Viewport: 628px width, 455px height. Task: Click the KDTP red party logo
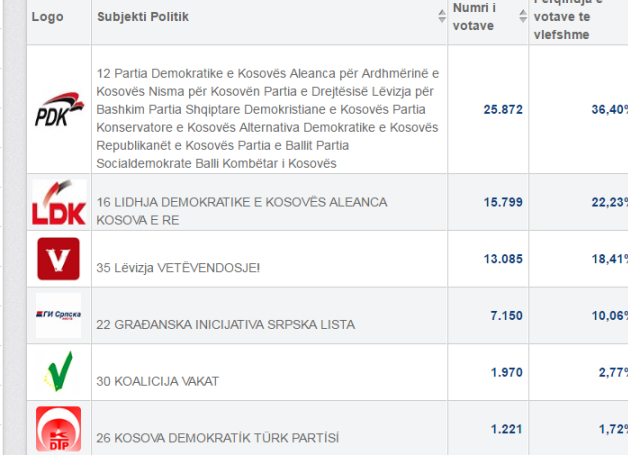(x=58, y=429)
